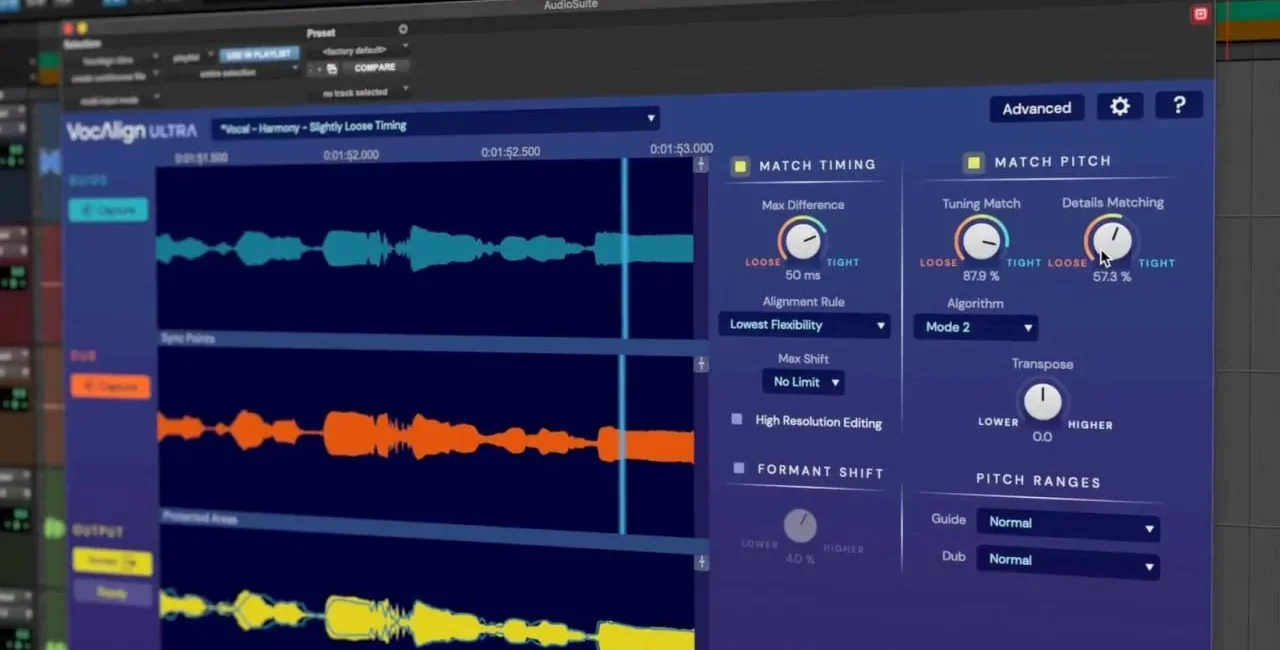1280x650 pixels.
Task: Click the COMPARE button
Action: [x=375, y=68]
